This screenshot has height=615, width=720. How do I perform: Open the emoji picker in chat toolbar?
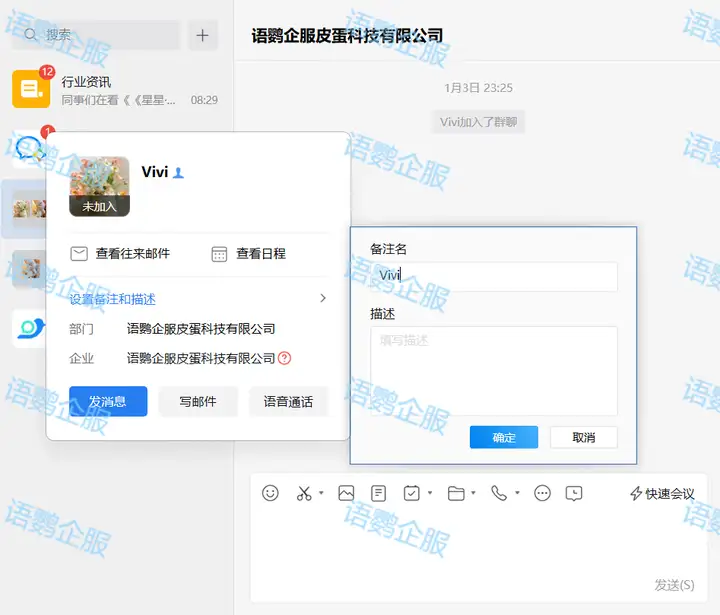click(270, 493)
